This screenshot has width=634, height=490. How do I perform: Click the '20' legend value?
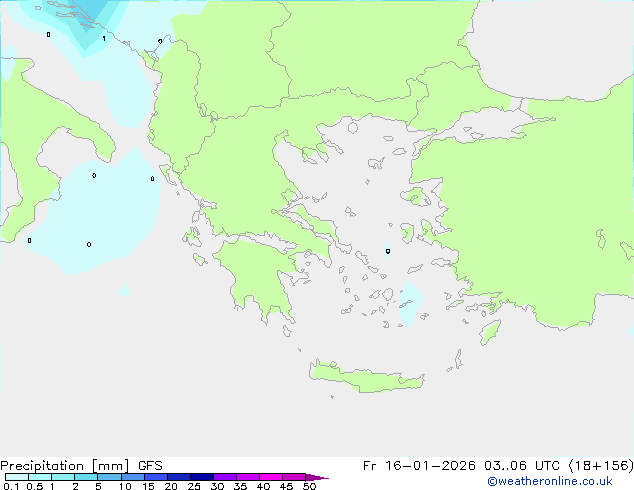(171, 486)
